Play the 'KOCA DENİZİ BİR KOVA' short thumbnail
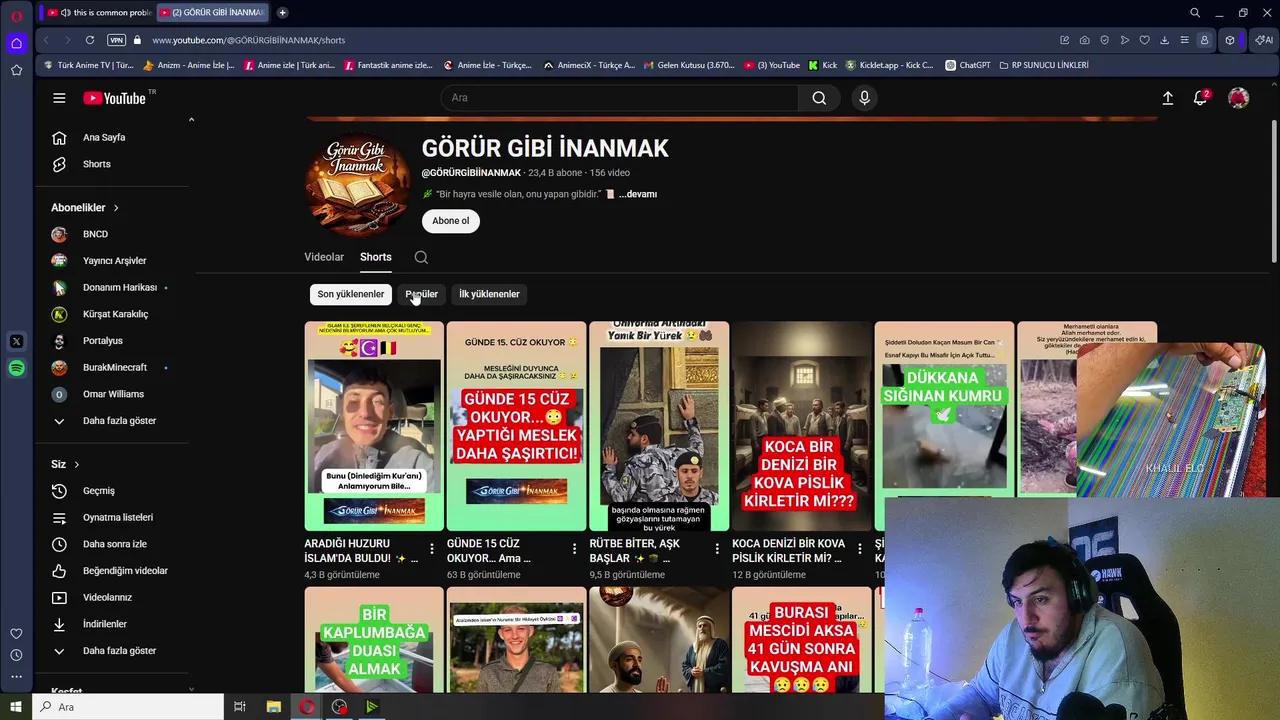 pos(801,426)
